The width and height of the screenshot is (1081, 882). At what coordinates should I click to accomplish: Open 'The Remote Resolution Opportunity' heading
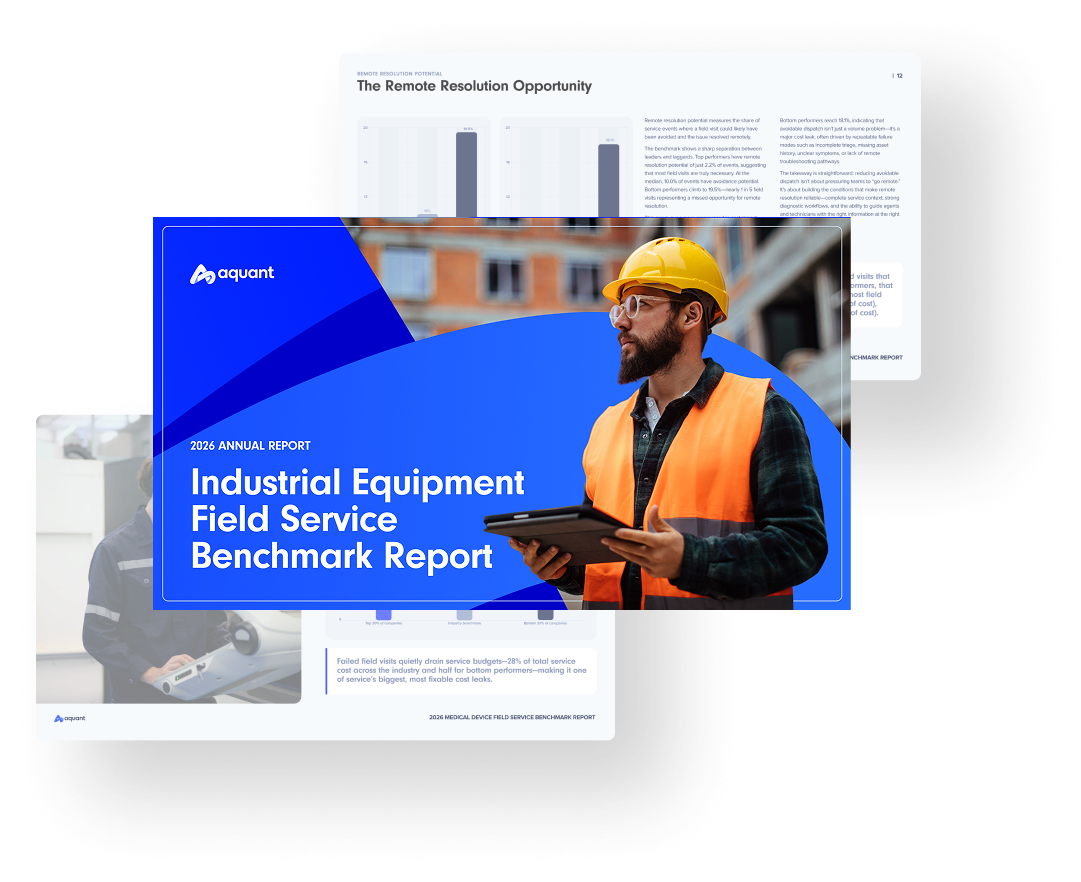point(473,87)
